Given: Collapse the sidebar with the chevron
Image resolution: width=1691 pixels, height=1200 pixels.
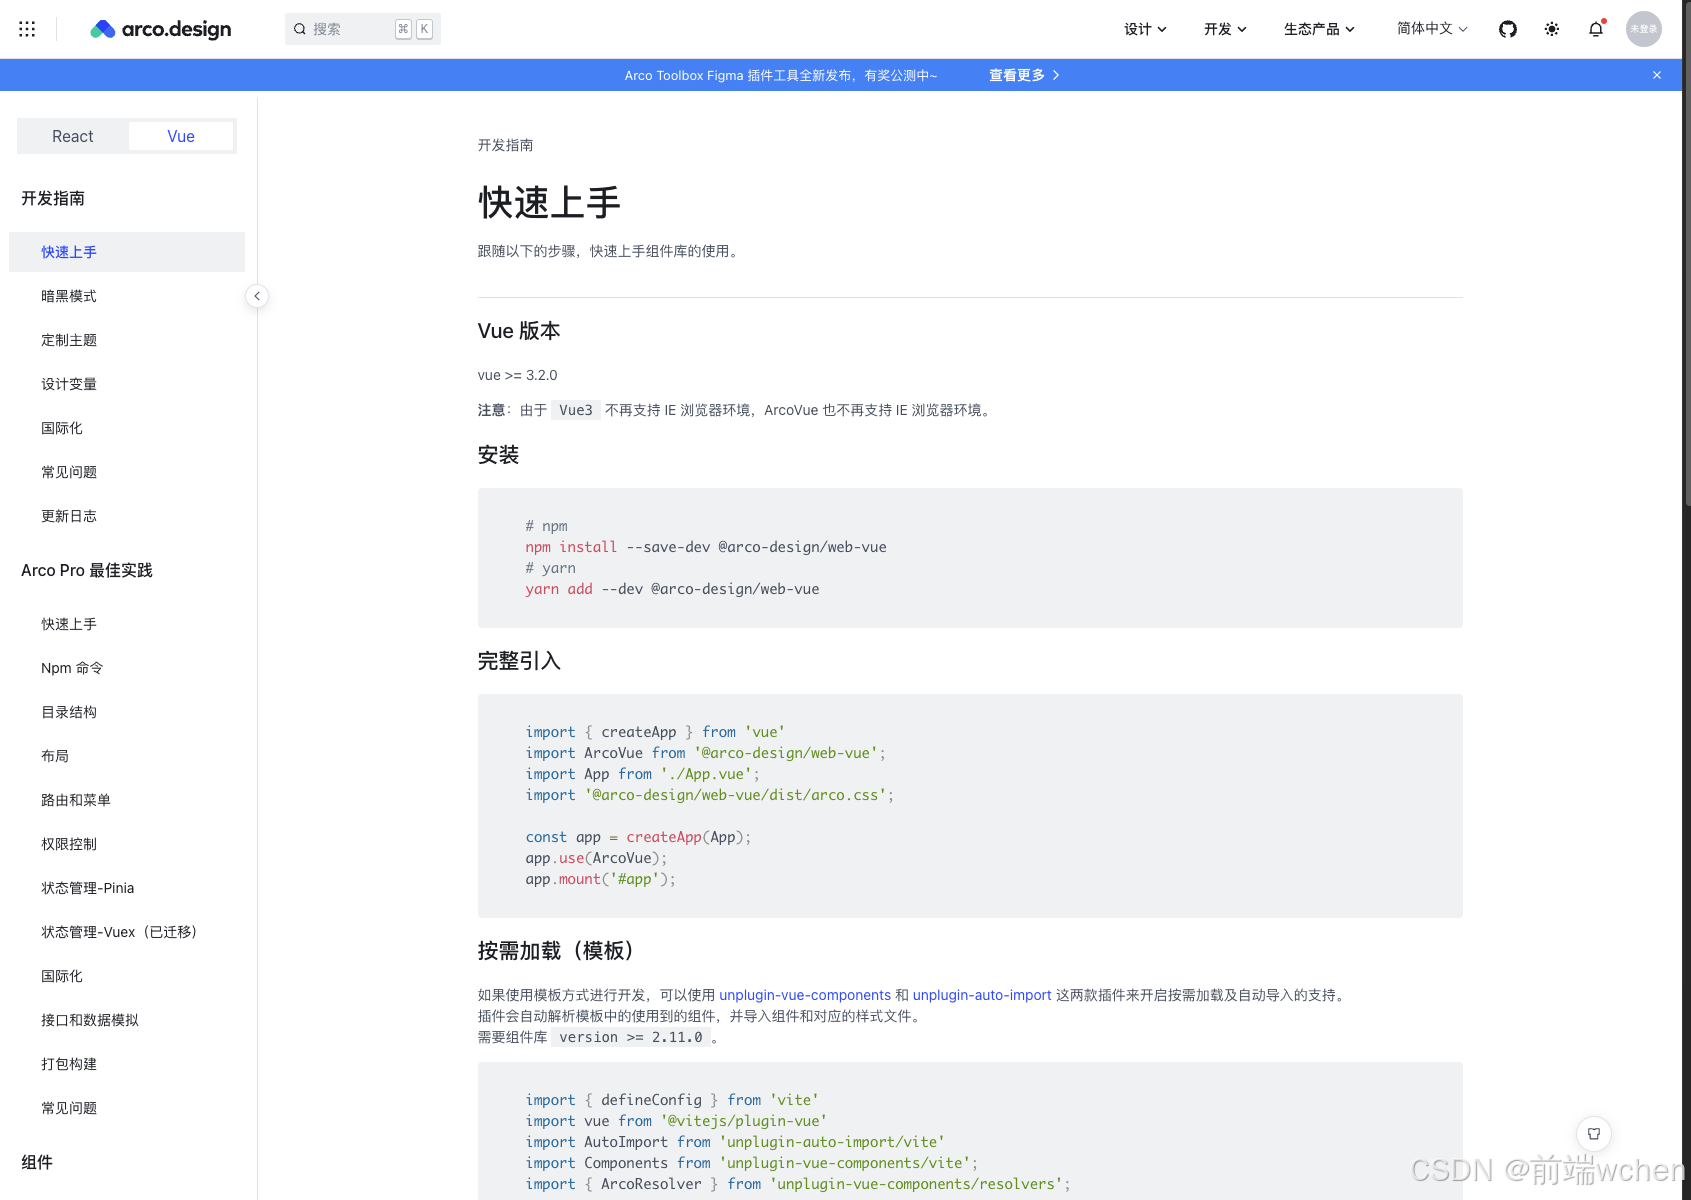Looking at the screenshot, I should click(x=257, y=296).
